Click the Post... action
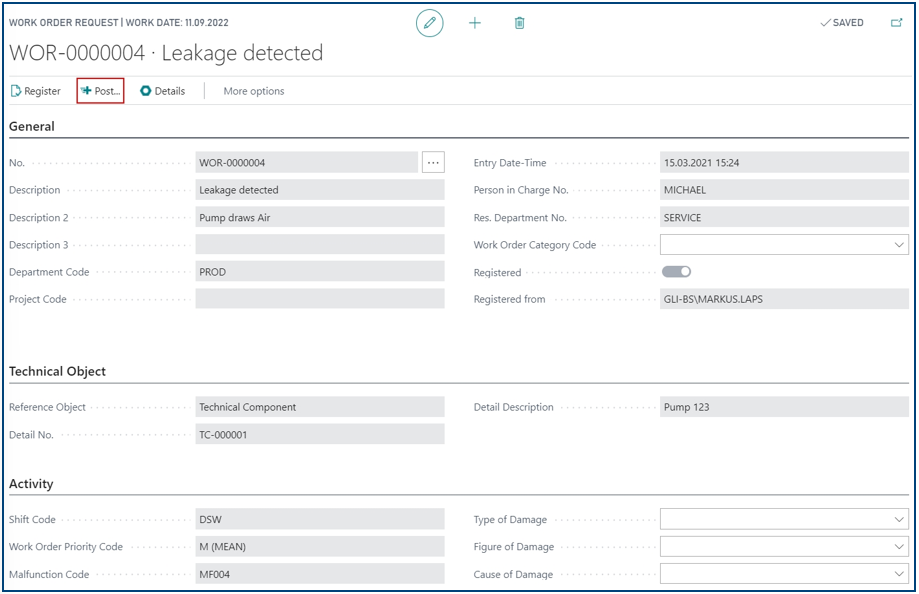The width and height of the screenshot is (919, 594). click(x=100, y=91)
